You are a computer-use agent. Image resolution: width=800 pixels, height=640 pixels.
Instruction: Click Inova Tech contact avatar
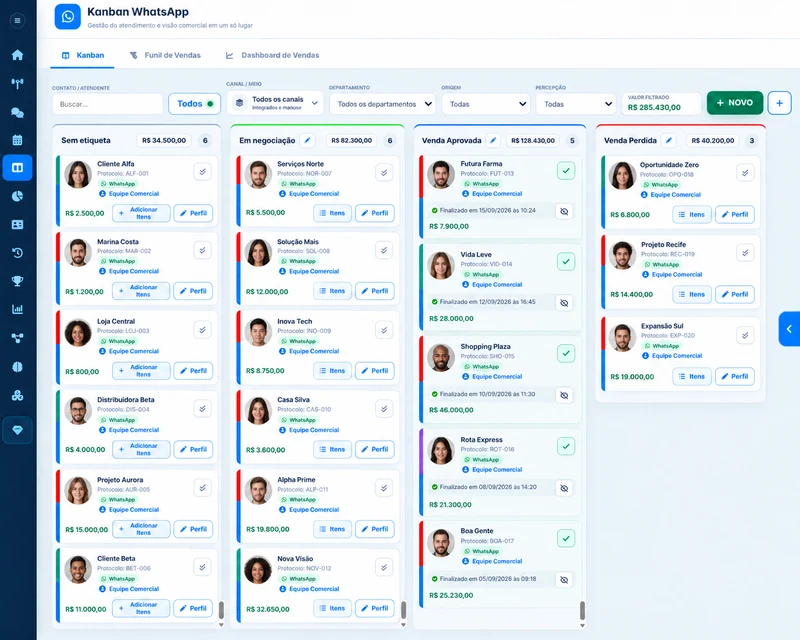(258, 332)
